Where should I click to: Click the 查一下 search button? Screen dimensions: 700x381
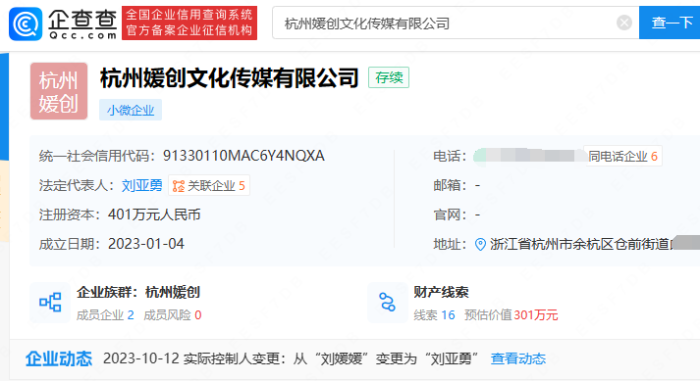(x=670, y=22)
